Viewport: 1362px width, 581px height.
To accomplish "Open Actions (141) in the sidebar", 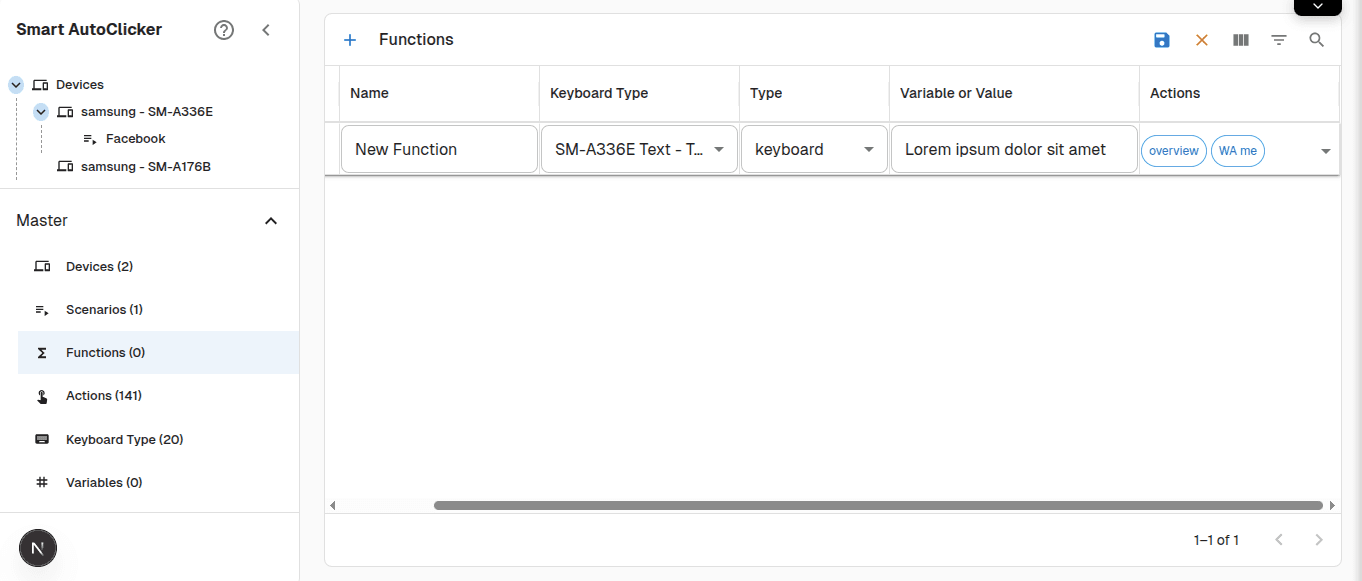I will [x=102, y=395].
